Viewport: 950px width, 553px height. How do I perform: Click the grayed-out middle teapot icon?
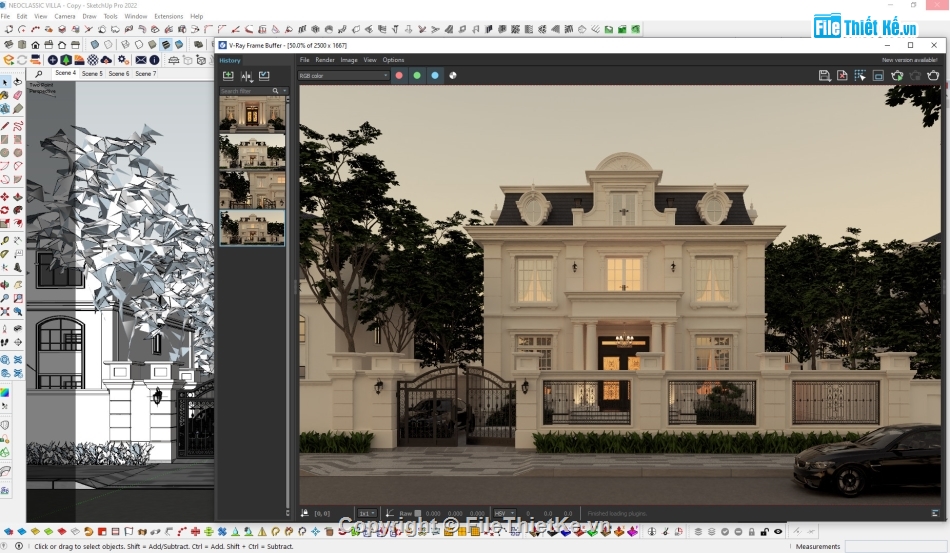point(915,76)
